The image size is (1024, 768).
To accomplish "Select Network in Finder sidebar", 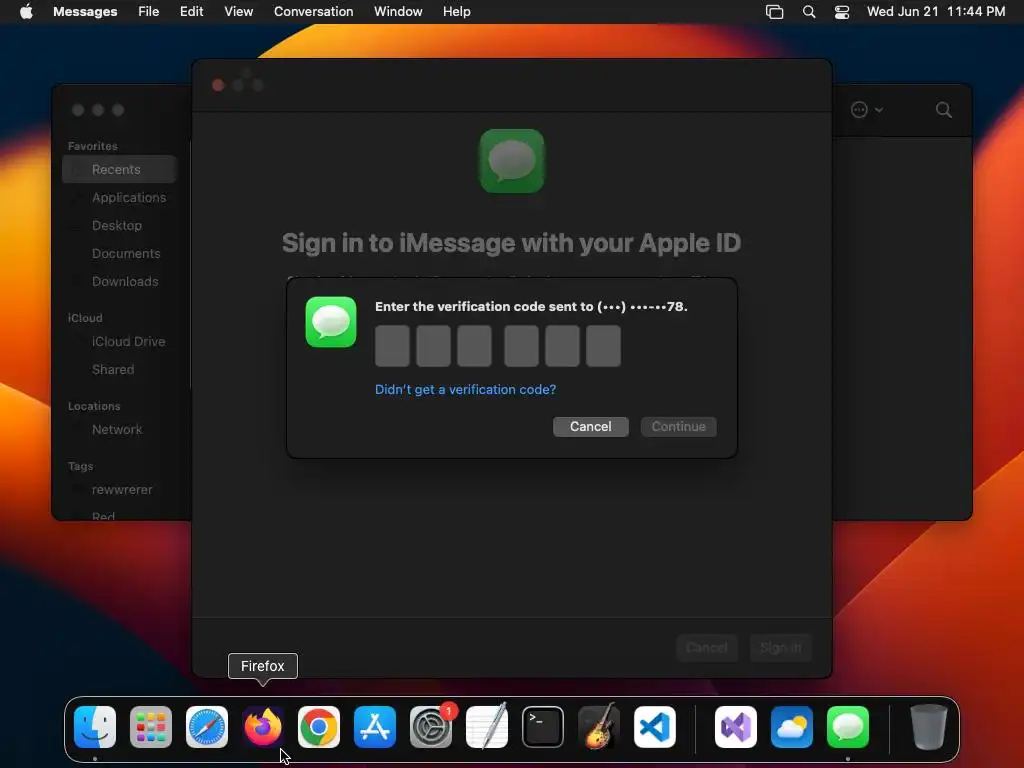I will coord(119,430).
